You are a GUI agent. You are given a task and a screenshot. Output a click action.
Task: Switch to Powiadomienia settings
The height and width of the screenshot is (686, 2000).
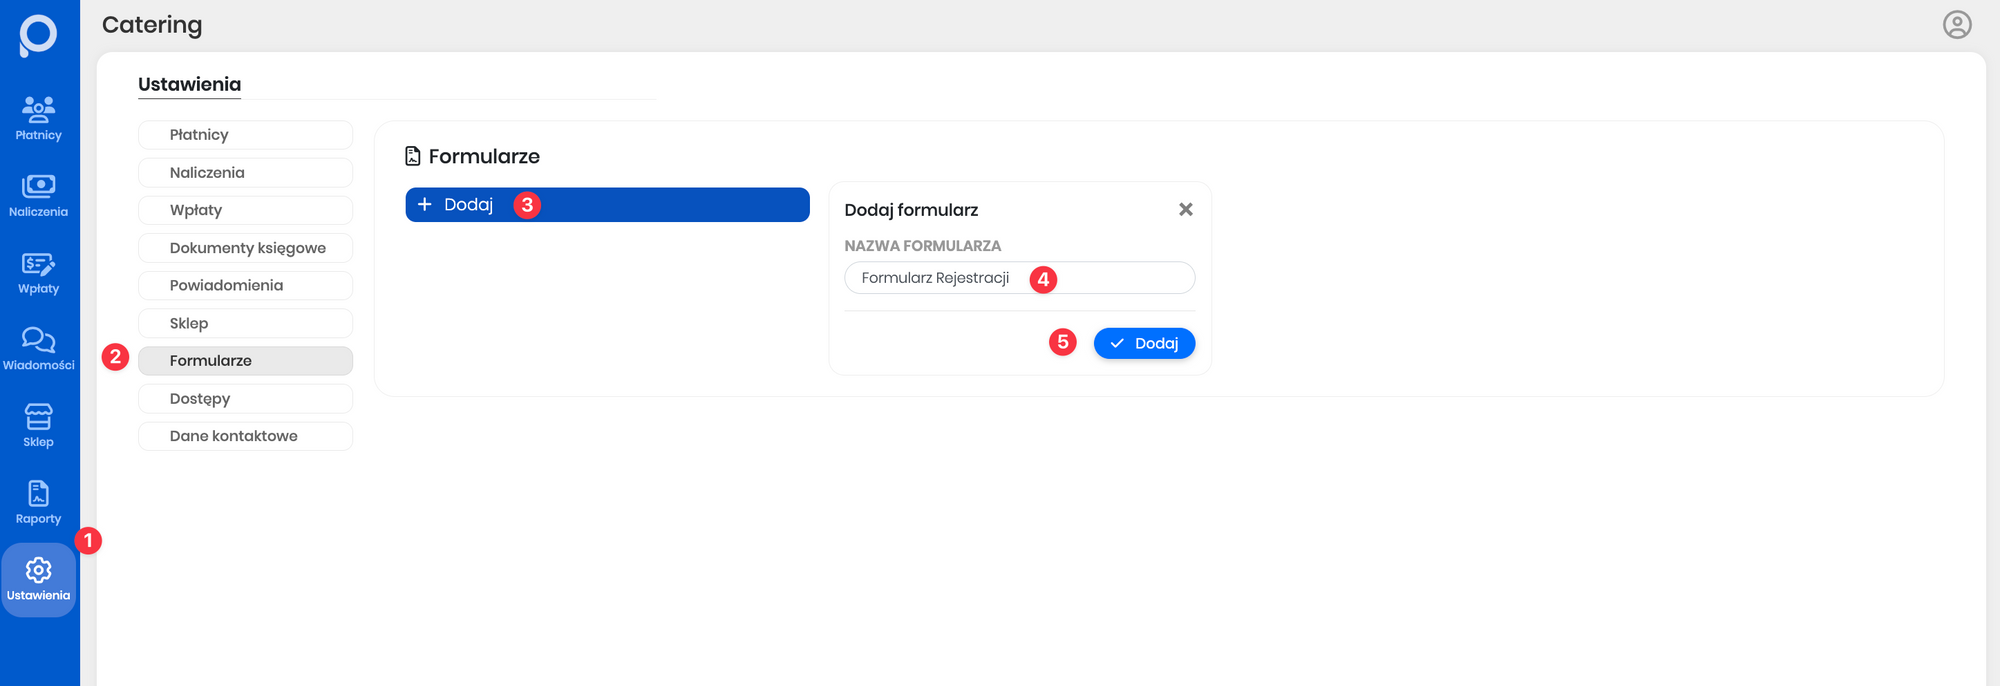(245, 286)
